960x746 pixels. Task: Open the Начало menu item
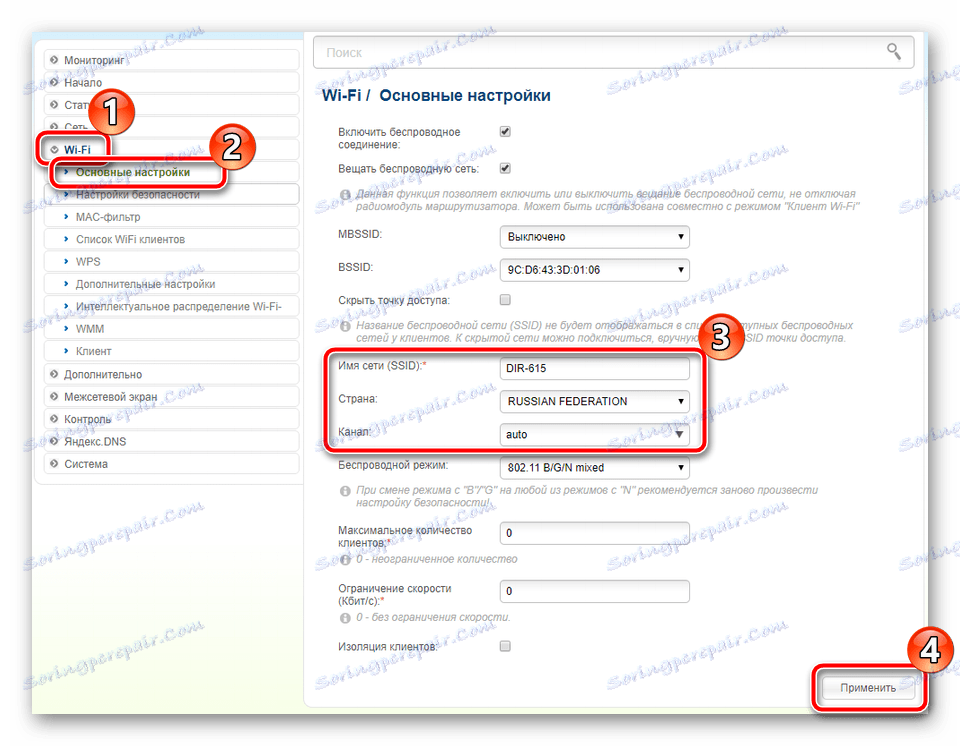[171, 83]
